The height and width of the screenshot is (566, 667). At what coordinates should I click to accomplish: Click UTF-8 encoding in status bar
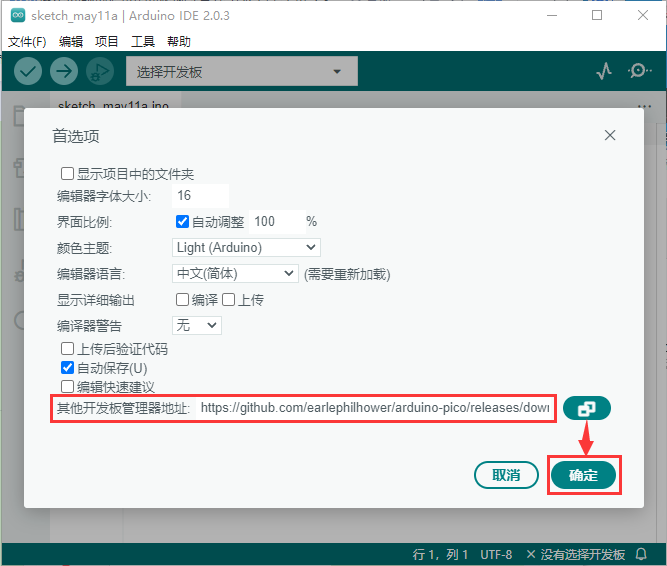(x=496, y=555)
